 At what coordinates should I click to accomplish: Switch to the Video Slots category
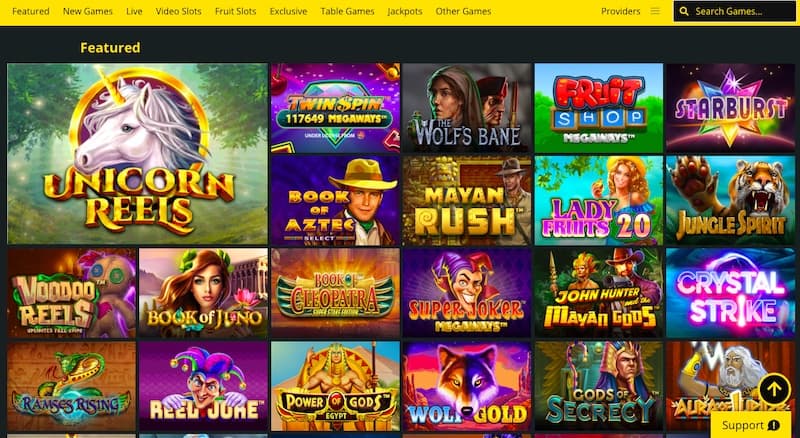click(179, 11)
